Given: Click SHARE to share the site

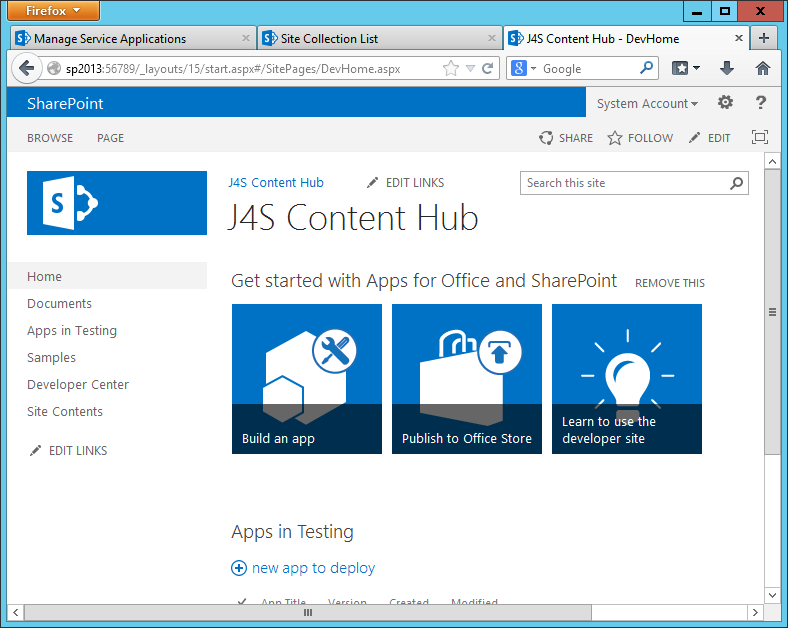Looking at the screenshot, I should tap(566, 138).
